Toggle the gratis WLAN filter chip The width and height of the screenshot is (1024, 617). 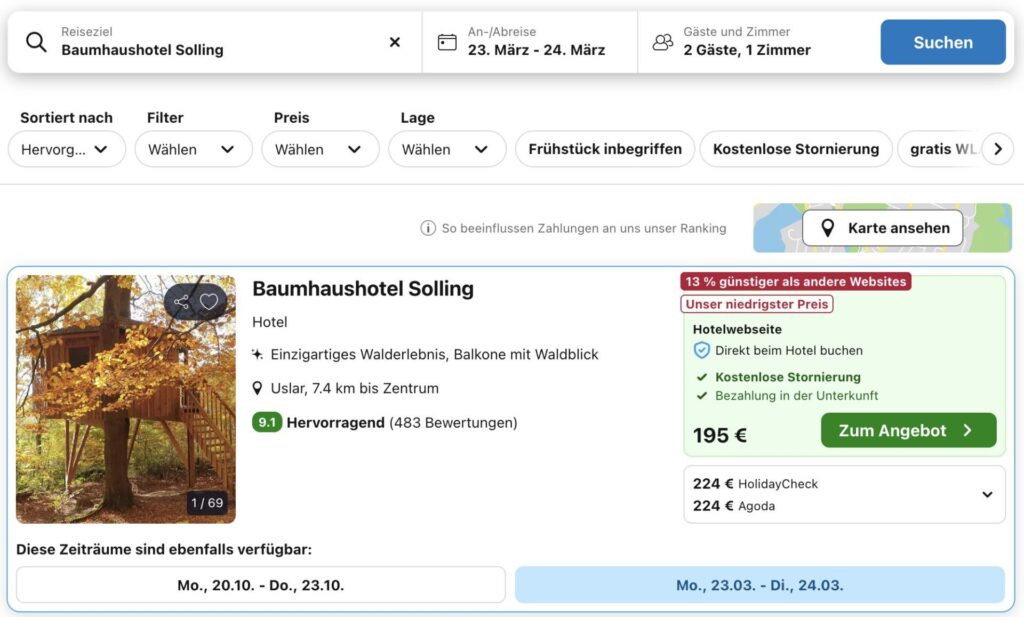pyautogui.click(x=940, y=149)
